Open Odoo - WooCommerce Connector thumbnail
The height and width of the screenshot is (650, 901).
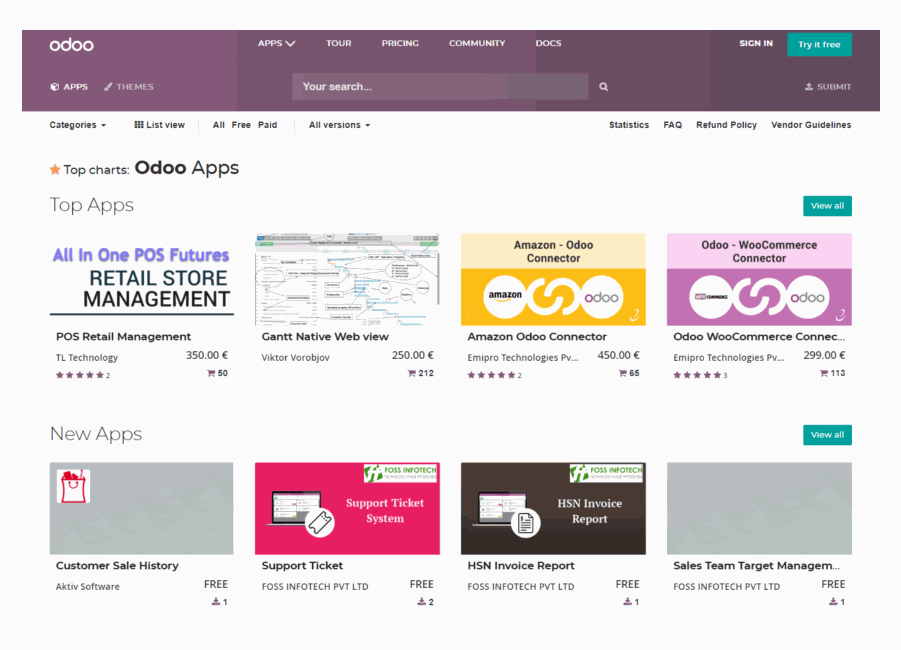(x=759, y=279)
